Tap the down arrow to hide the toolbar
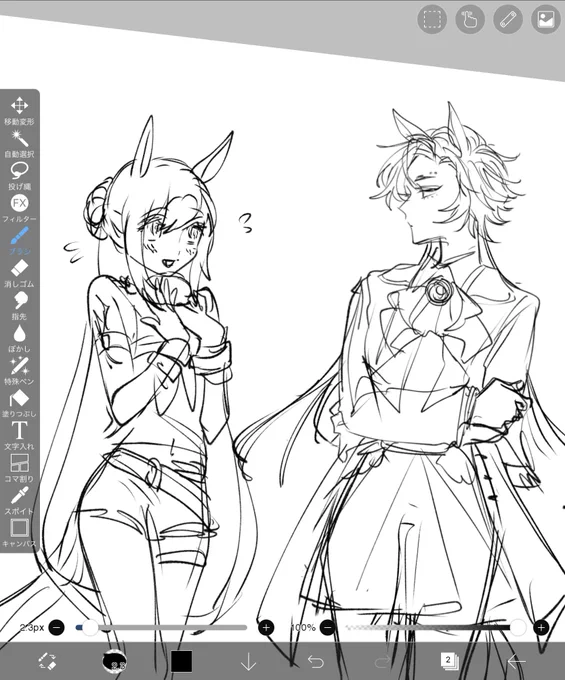 click(x=248, y=662)
